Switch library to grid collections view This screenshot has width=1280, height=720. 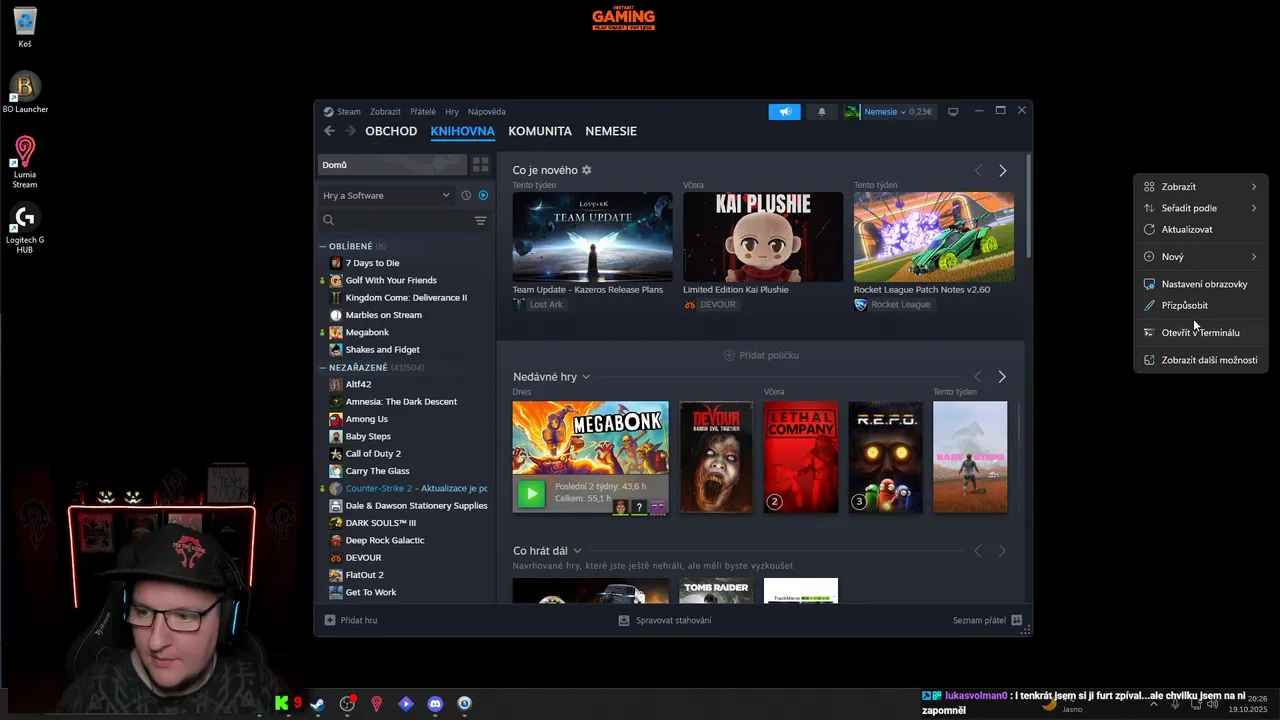[x=481, y=165]
